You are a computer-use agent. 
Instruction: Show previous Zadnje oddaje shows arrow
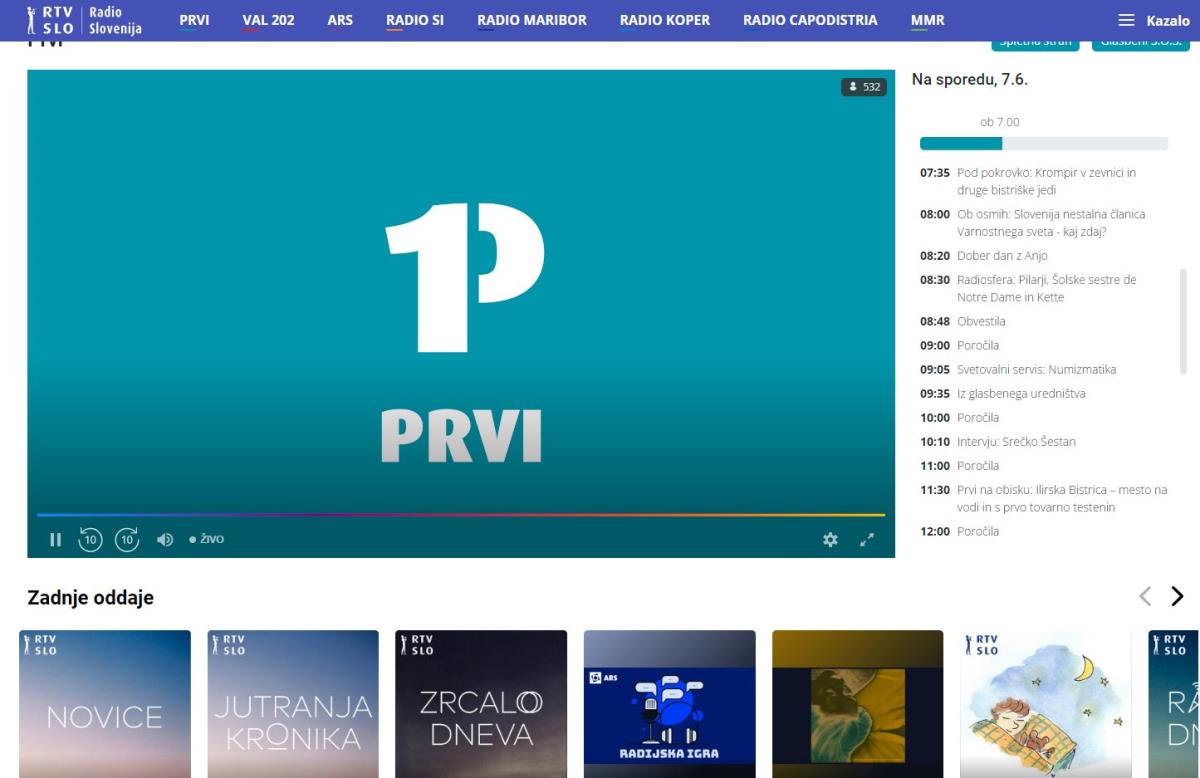coord(1145,597)
